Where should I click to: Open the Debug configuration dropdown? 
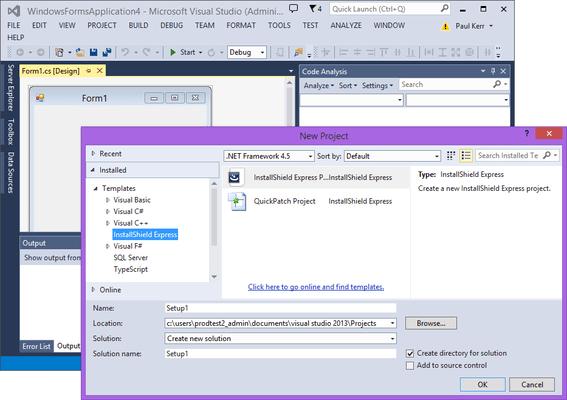point(263,53)
